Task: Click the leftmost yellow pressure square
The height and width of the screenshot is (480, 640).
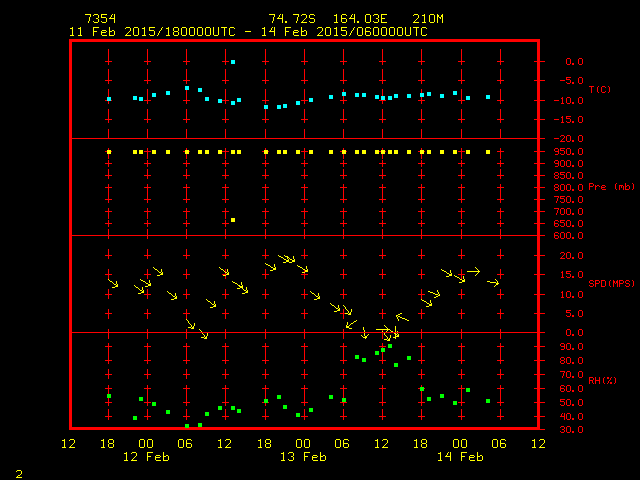Action: point(109,152)
